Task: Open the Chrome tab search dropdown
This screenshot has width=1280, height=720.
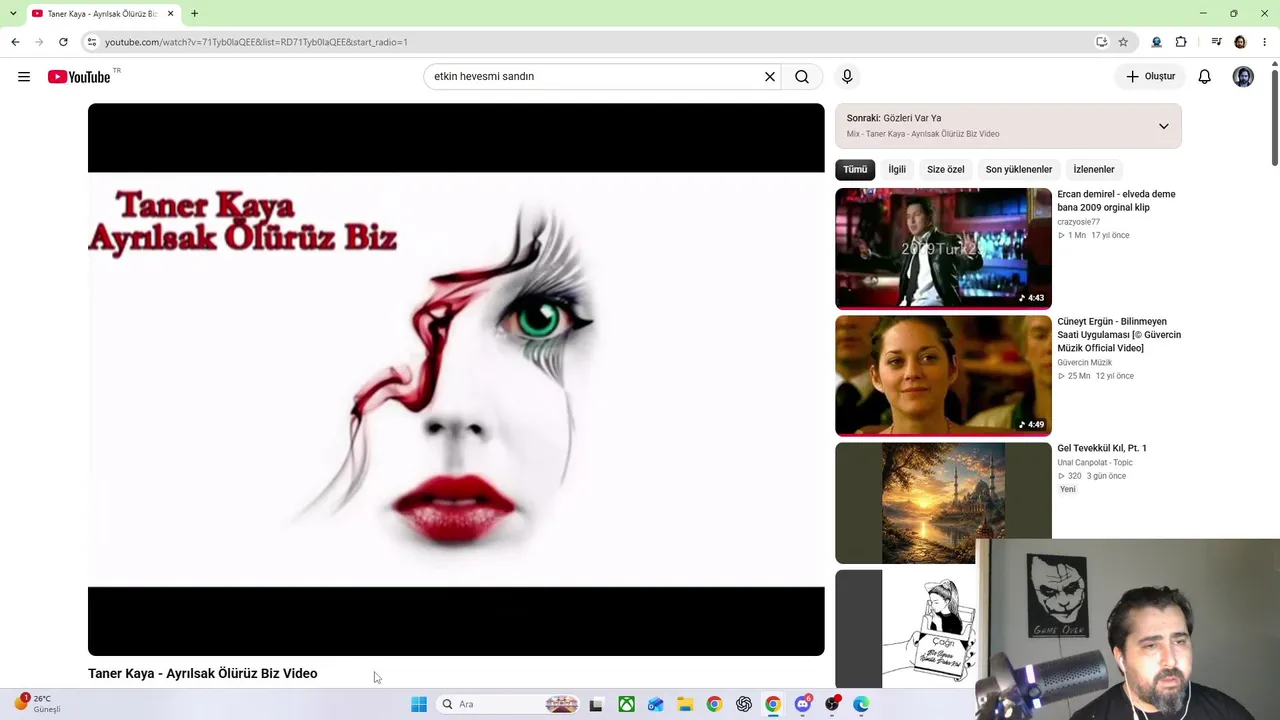Action: point(13,14)
